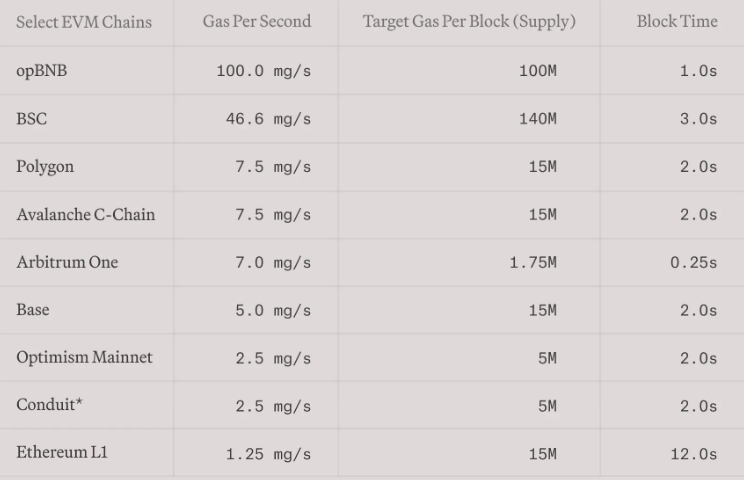Select the Base chain name
Screen dimensions: 744x480
pyautogui.click(x=33, y=310)
